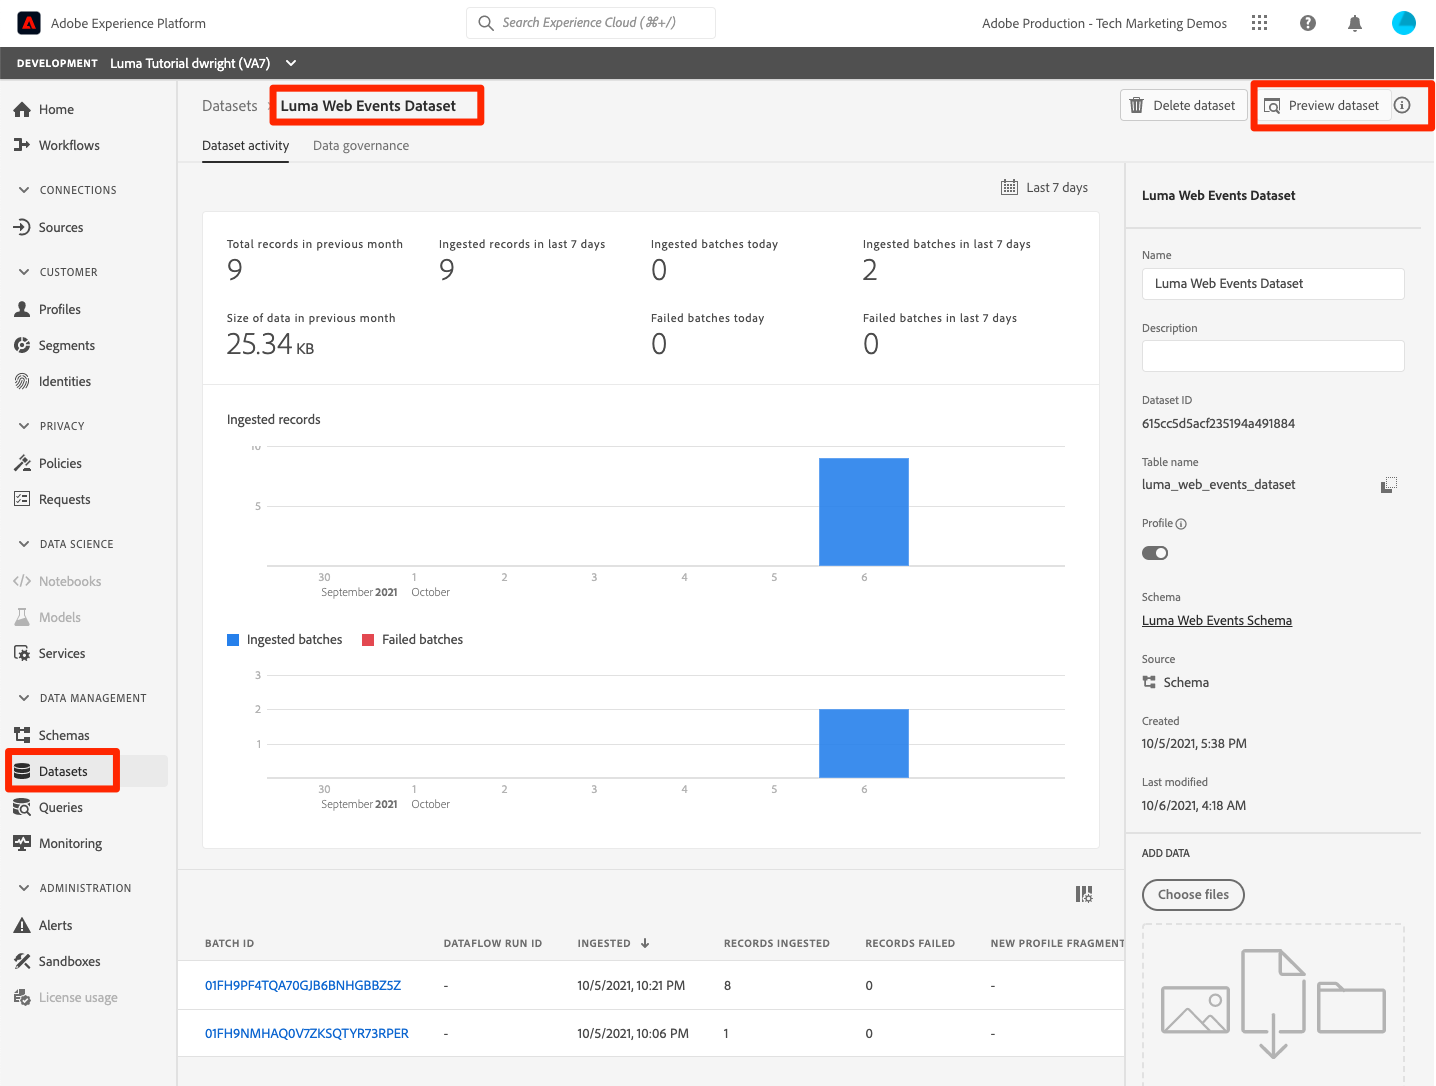1436x1086 pixels.
Task: Copy the table name with copy icon
Action: tap(1388, 485)
